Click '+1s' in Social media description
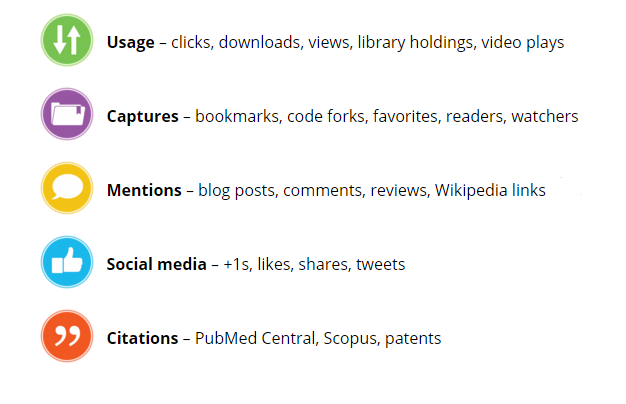Screen dimensions: 626x404 pyautogui.click(x=237, y=265)
